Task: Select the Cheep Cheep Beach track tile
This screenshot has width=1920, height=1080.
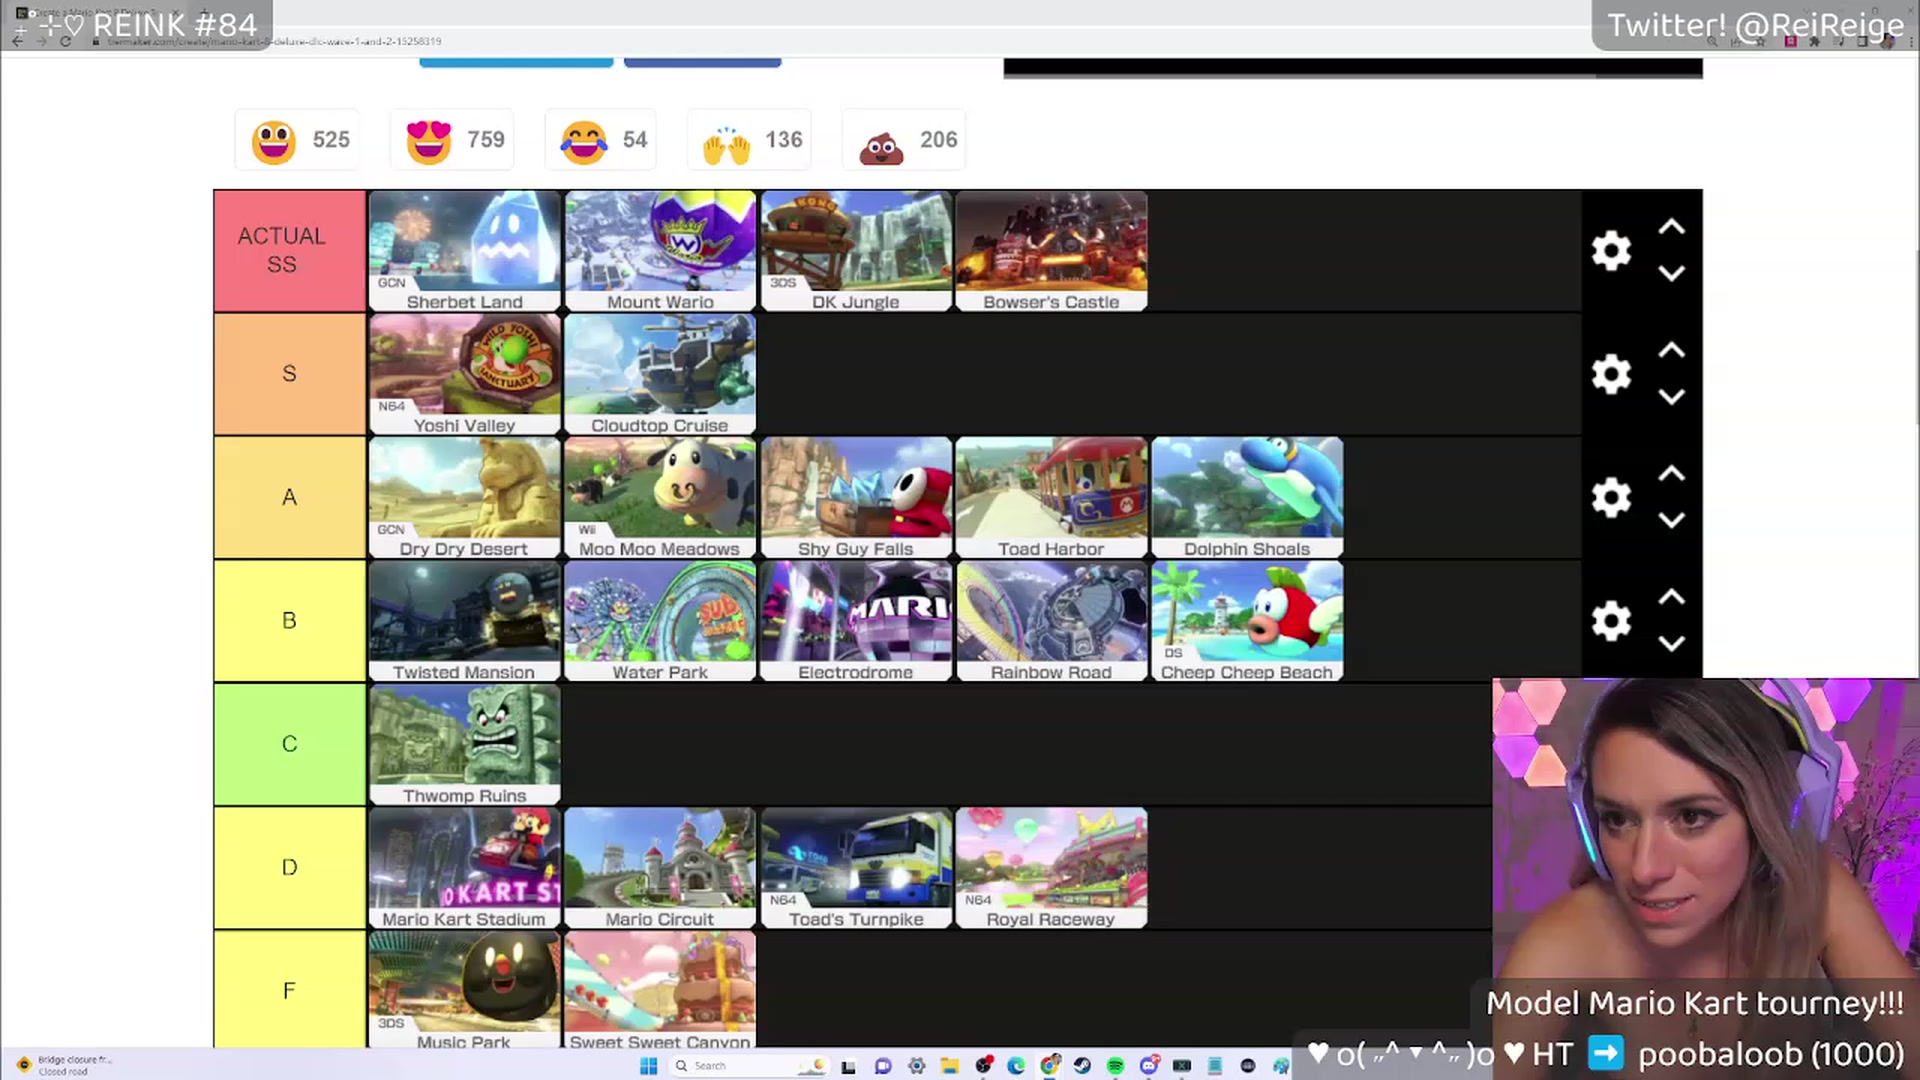Action: click(x=1247, y=620)
